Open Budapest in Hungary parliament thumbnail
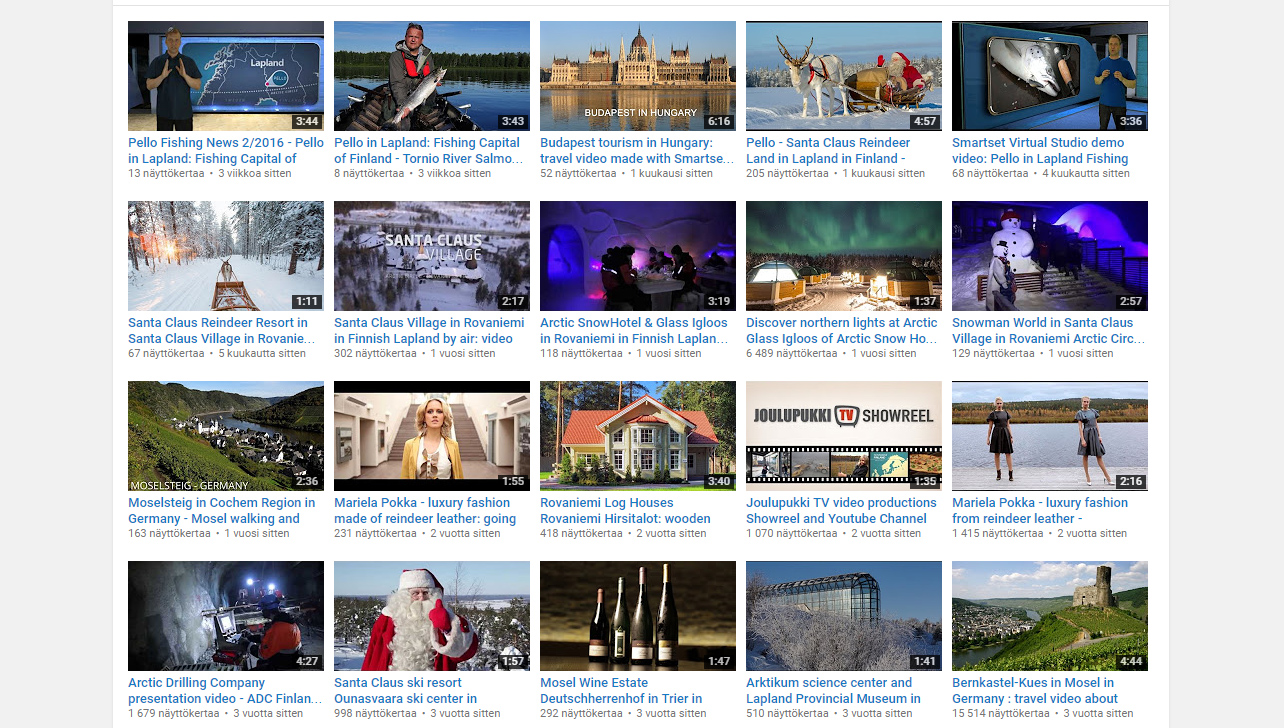Image resolution: width=1284 pixels, height=728 pixels. click(x=638, y=76)
